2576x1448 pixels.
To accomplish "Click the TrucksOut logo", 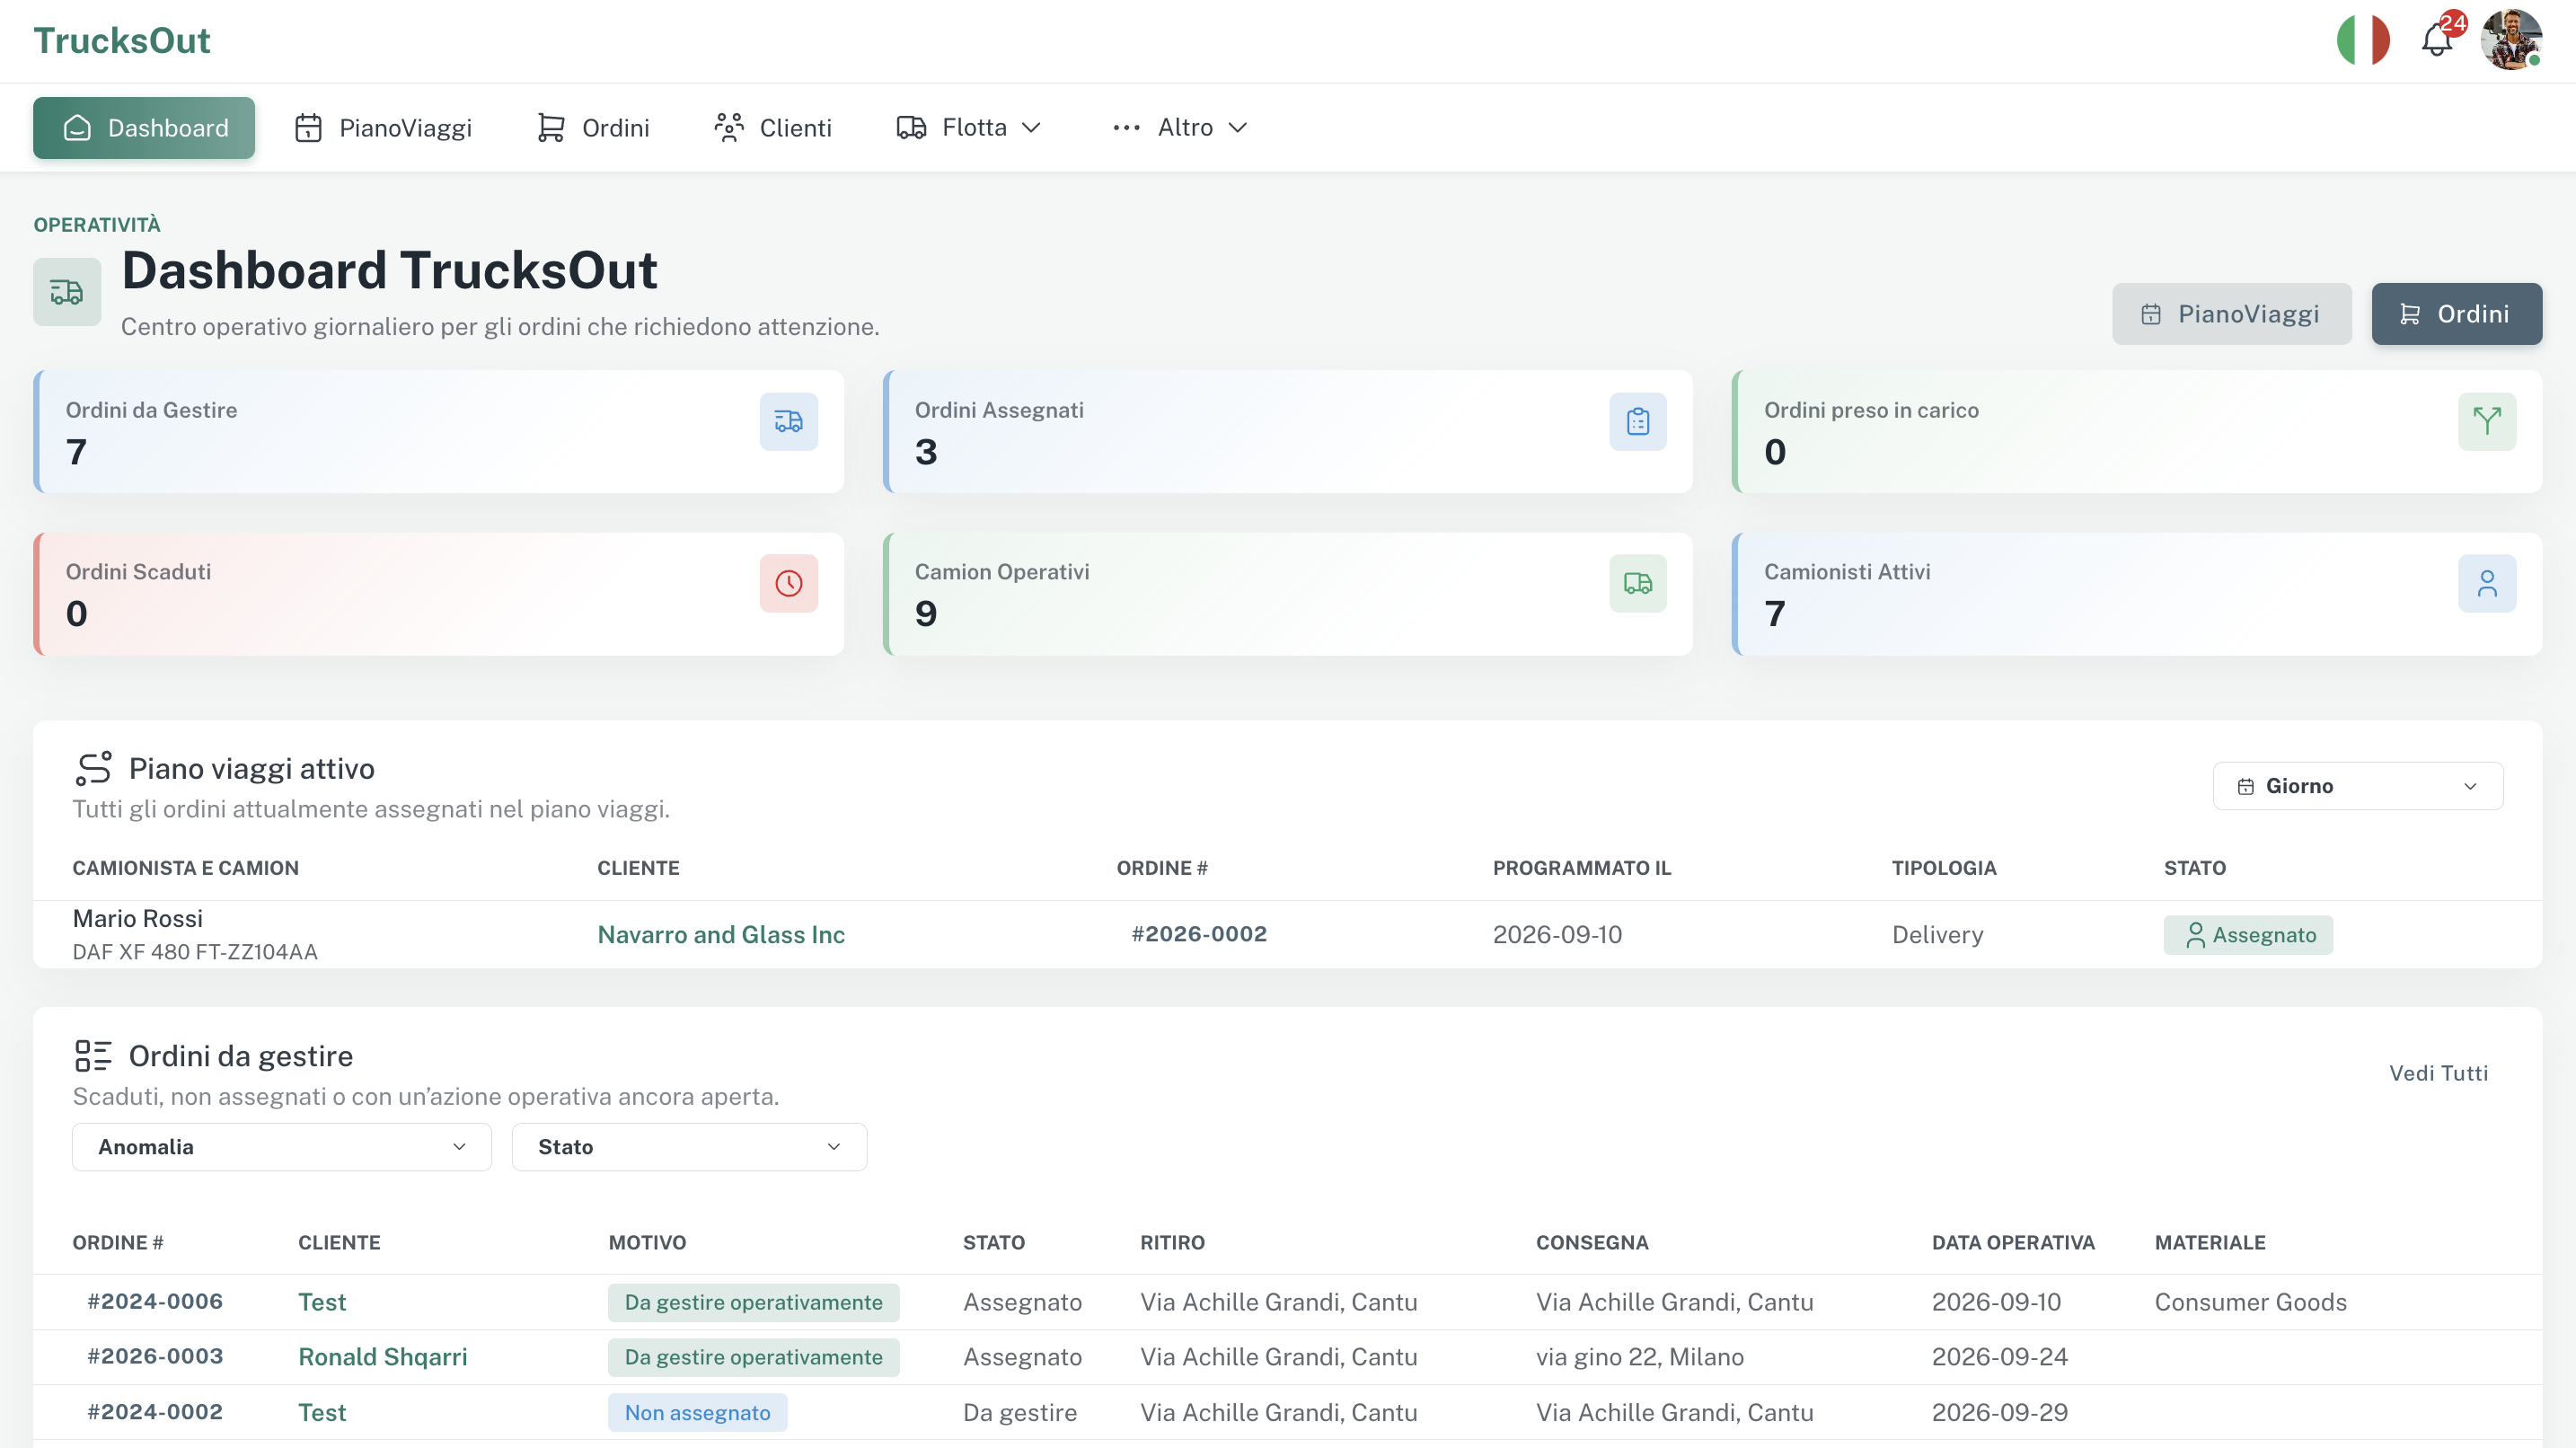I will point(122,41).
